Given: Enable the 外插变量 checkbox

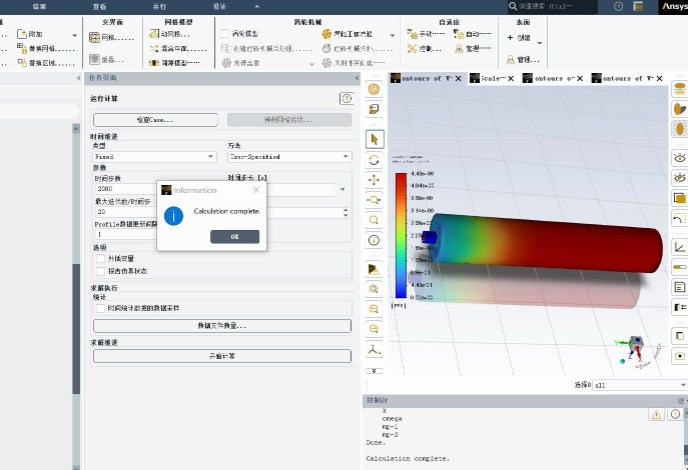Looking at the screenshot, I should tap(100, 258).
